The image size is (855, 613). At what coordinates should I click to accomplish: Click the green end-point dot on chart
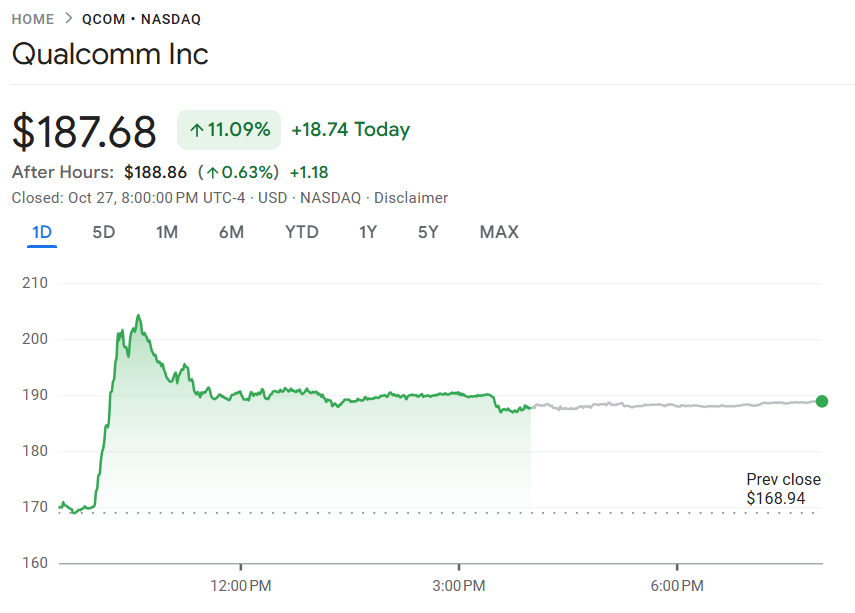click(822, 401)
